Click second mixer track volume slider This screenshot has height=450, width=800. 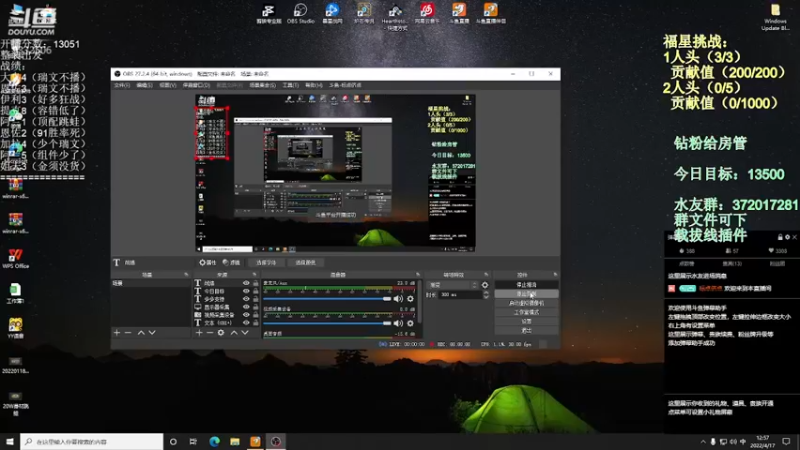[x=327, y=323]
